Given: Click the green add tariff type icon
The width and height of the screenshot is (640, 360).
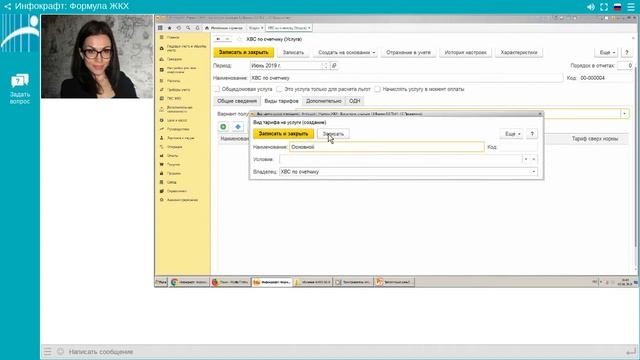Looking at the screenshot, I should coord(223,127).
